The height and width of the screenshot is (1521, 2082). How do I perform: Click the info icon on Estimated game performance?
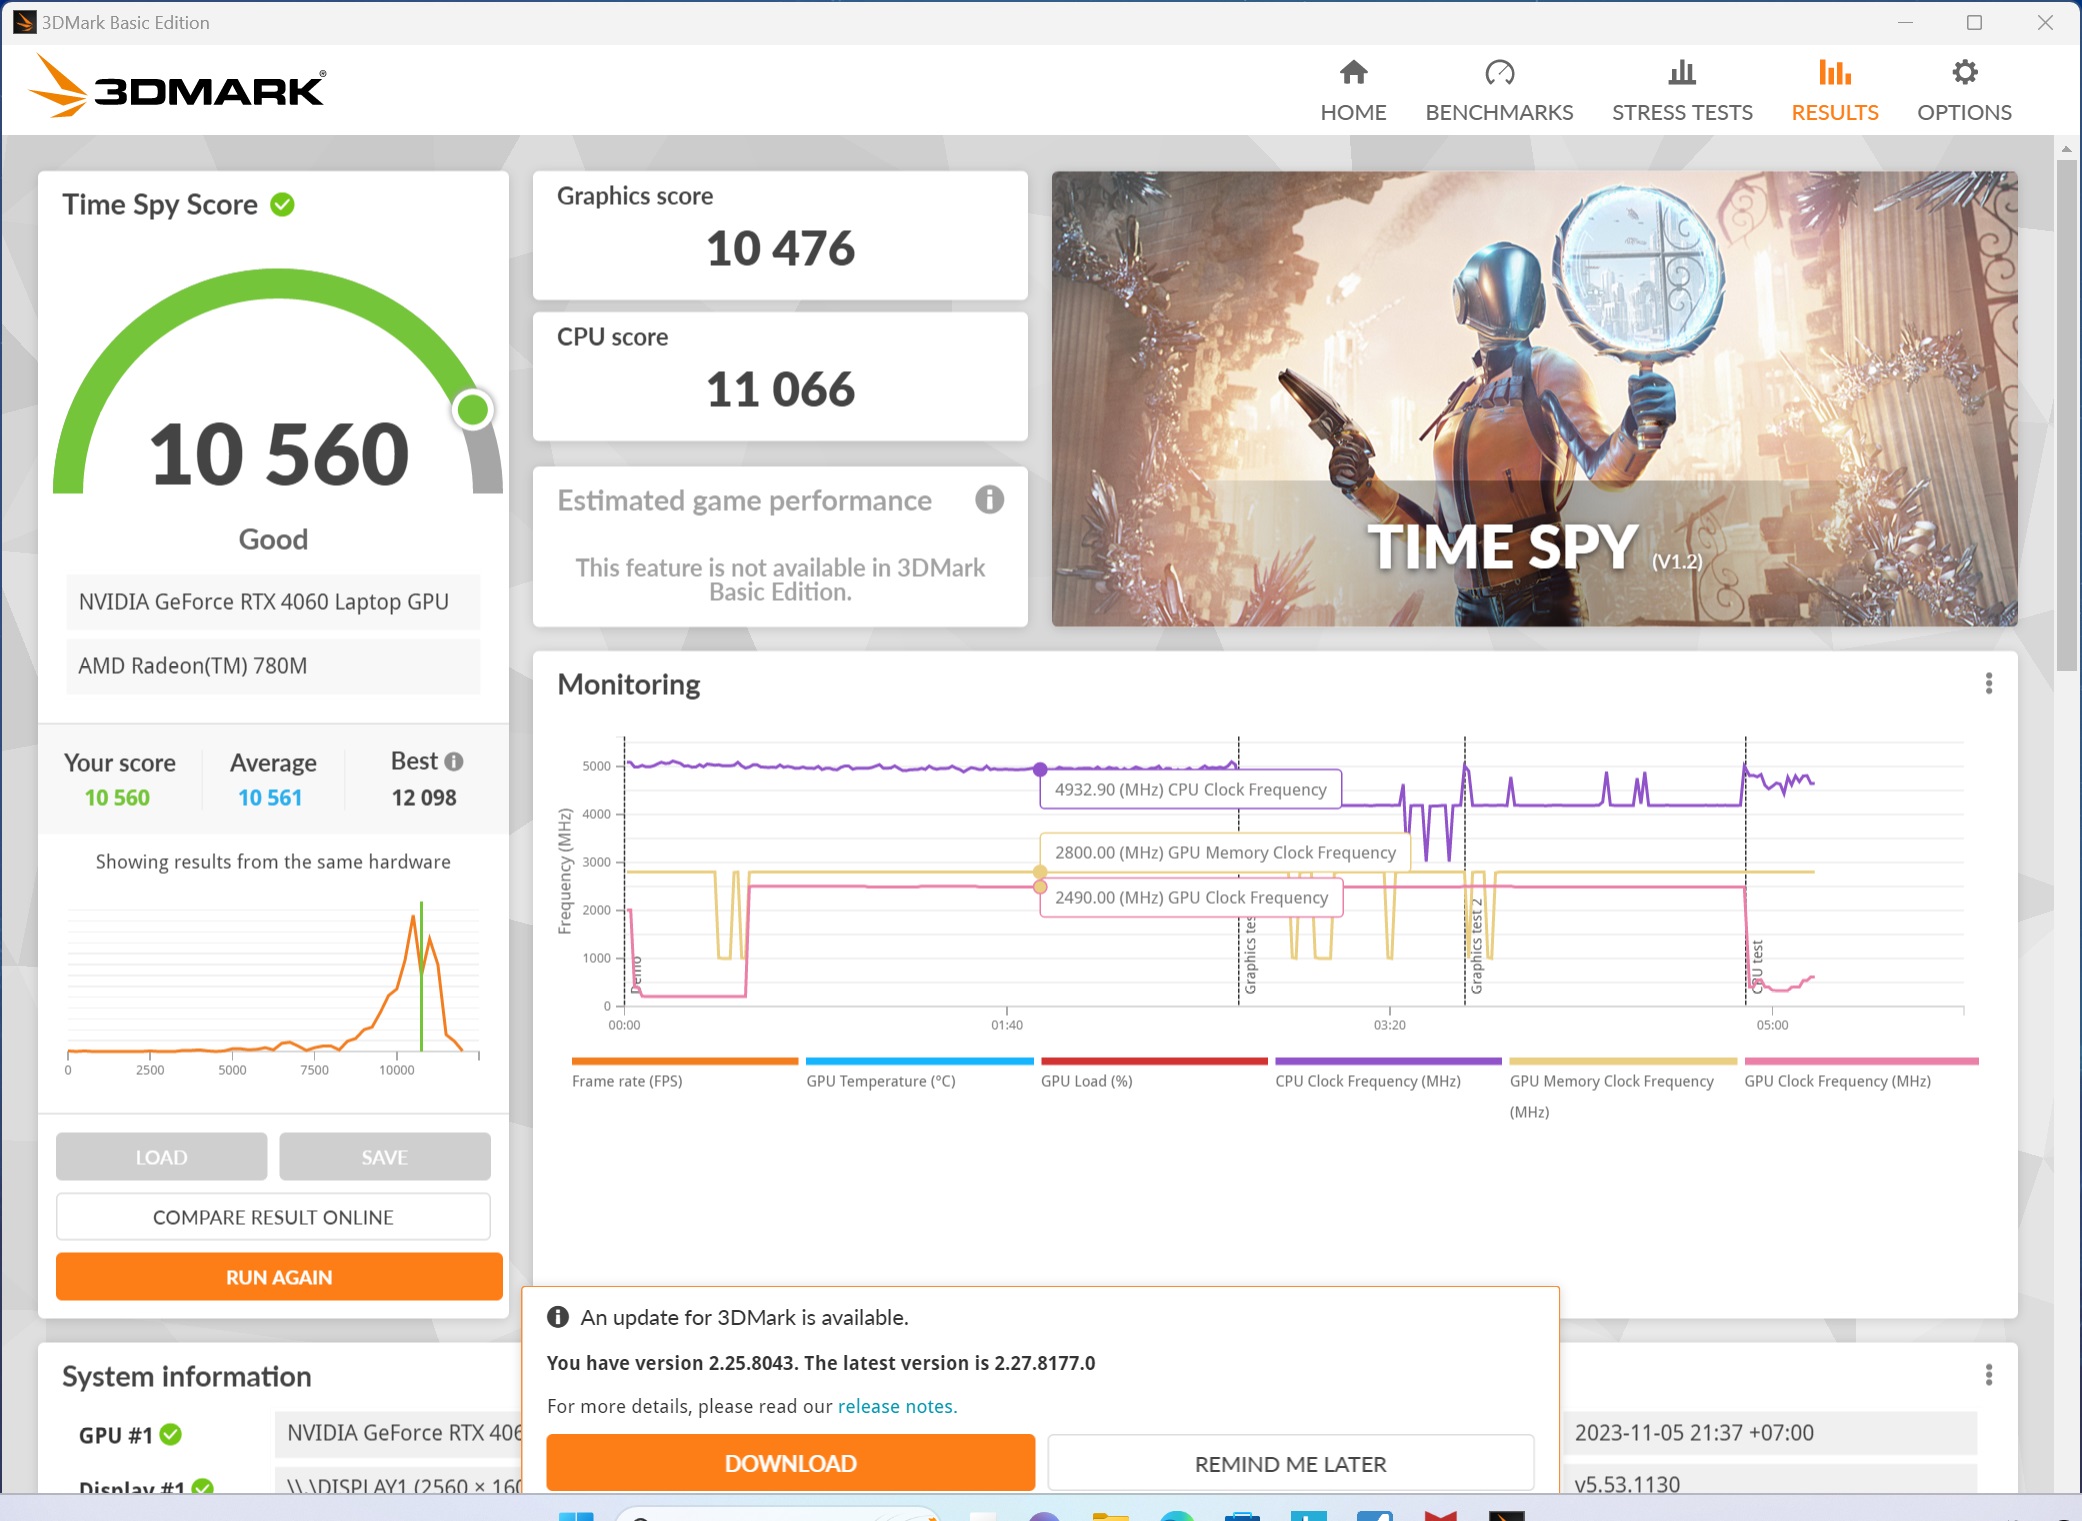click(989, 499)
